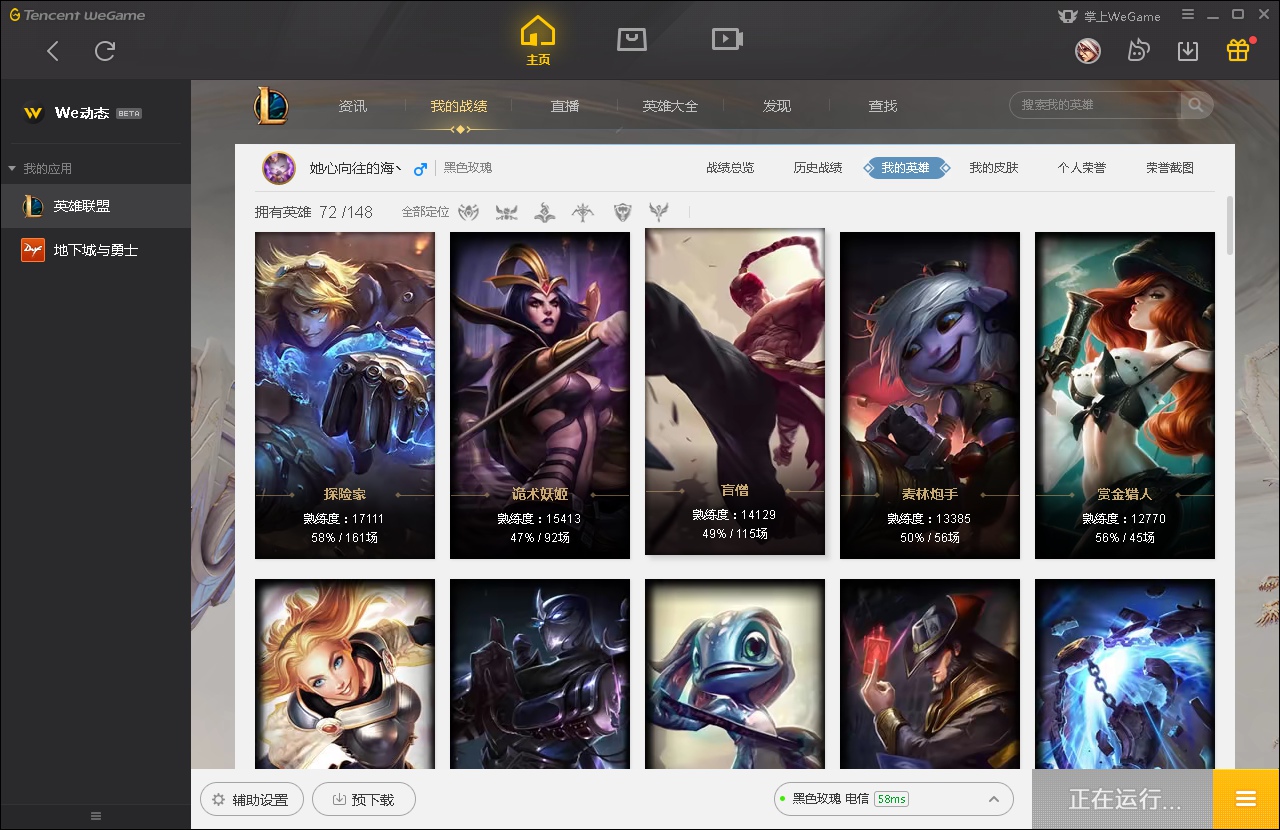Open the blue chain hero card in second row
The image size is (1280, 830).
pos(1125,674)
